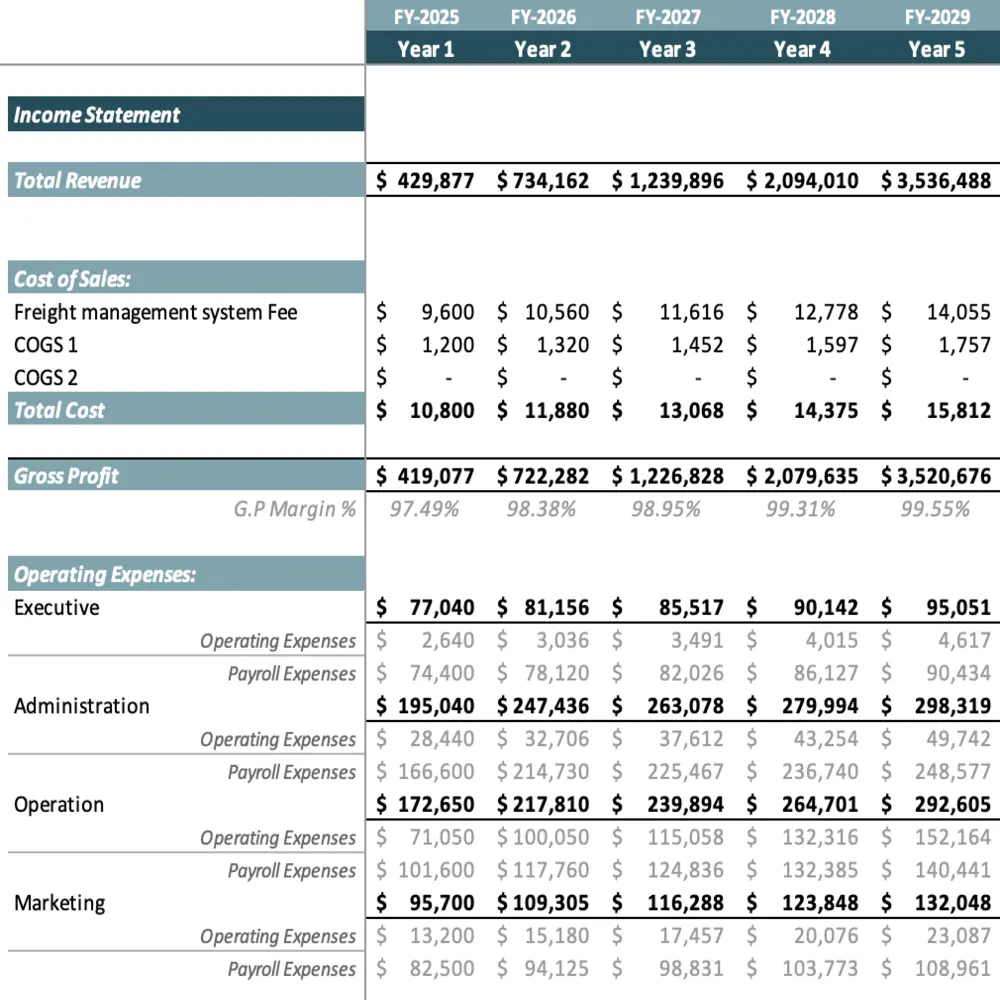Click Executive operating expenses value 2,640
This screenshot has width=1000, height=1000.
click(448, 640)
